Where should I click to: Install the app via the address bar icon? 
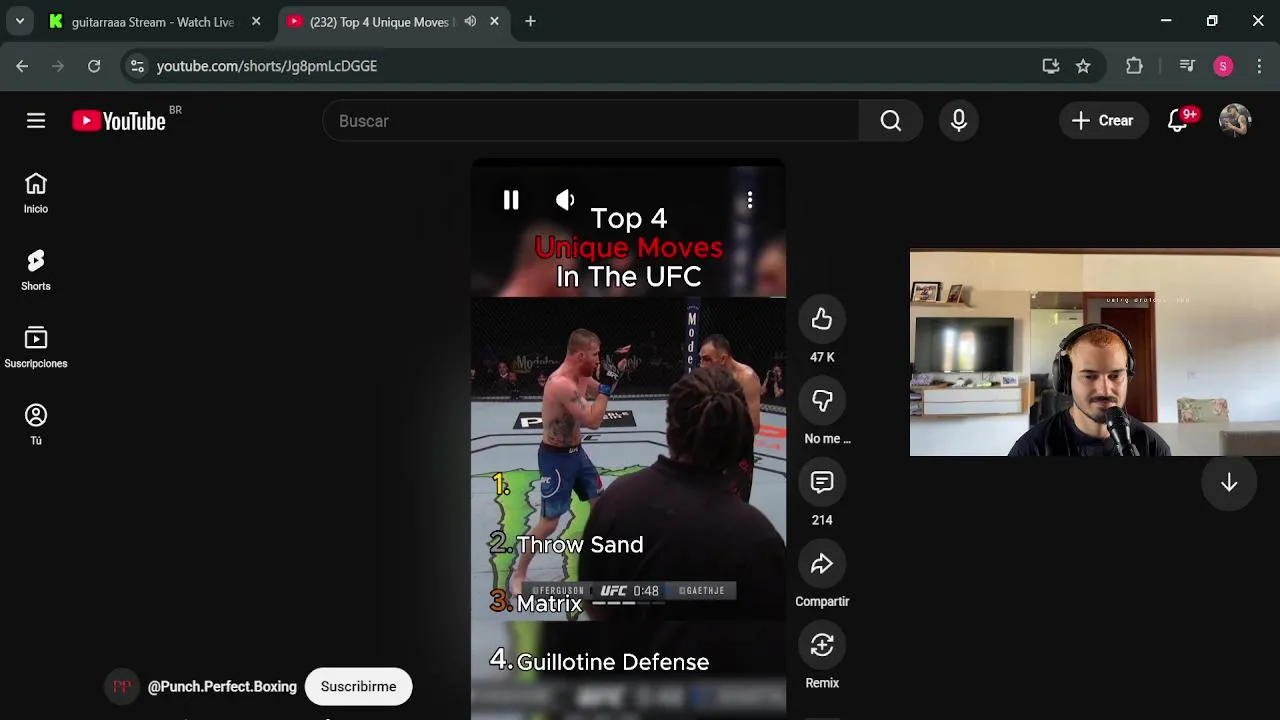tap(1050, 66)
